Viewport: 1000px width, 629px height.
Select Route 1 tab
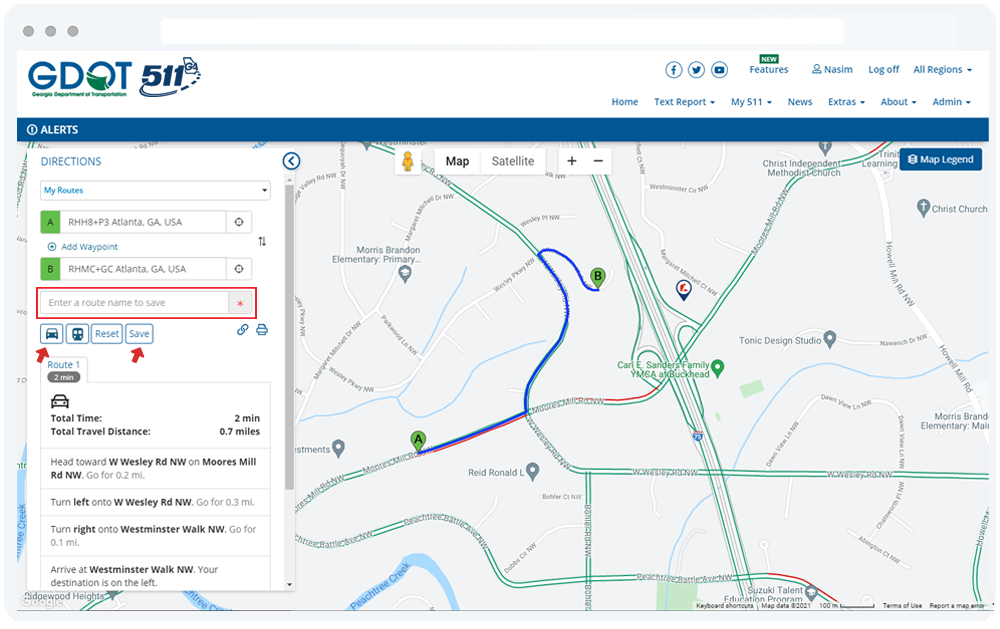(64, 370)
